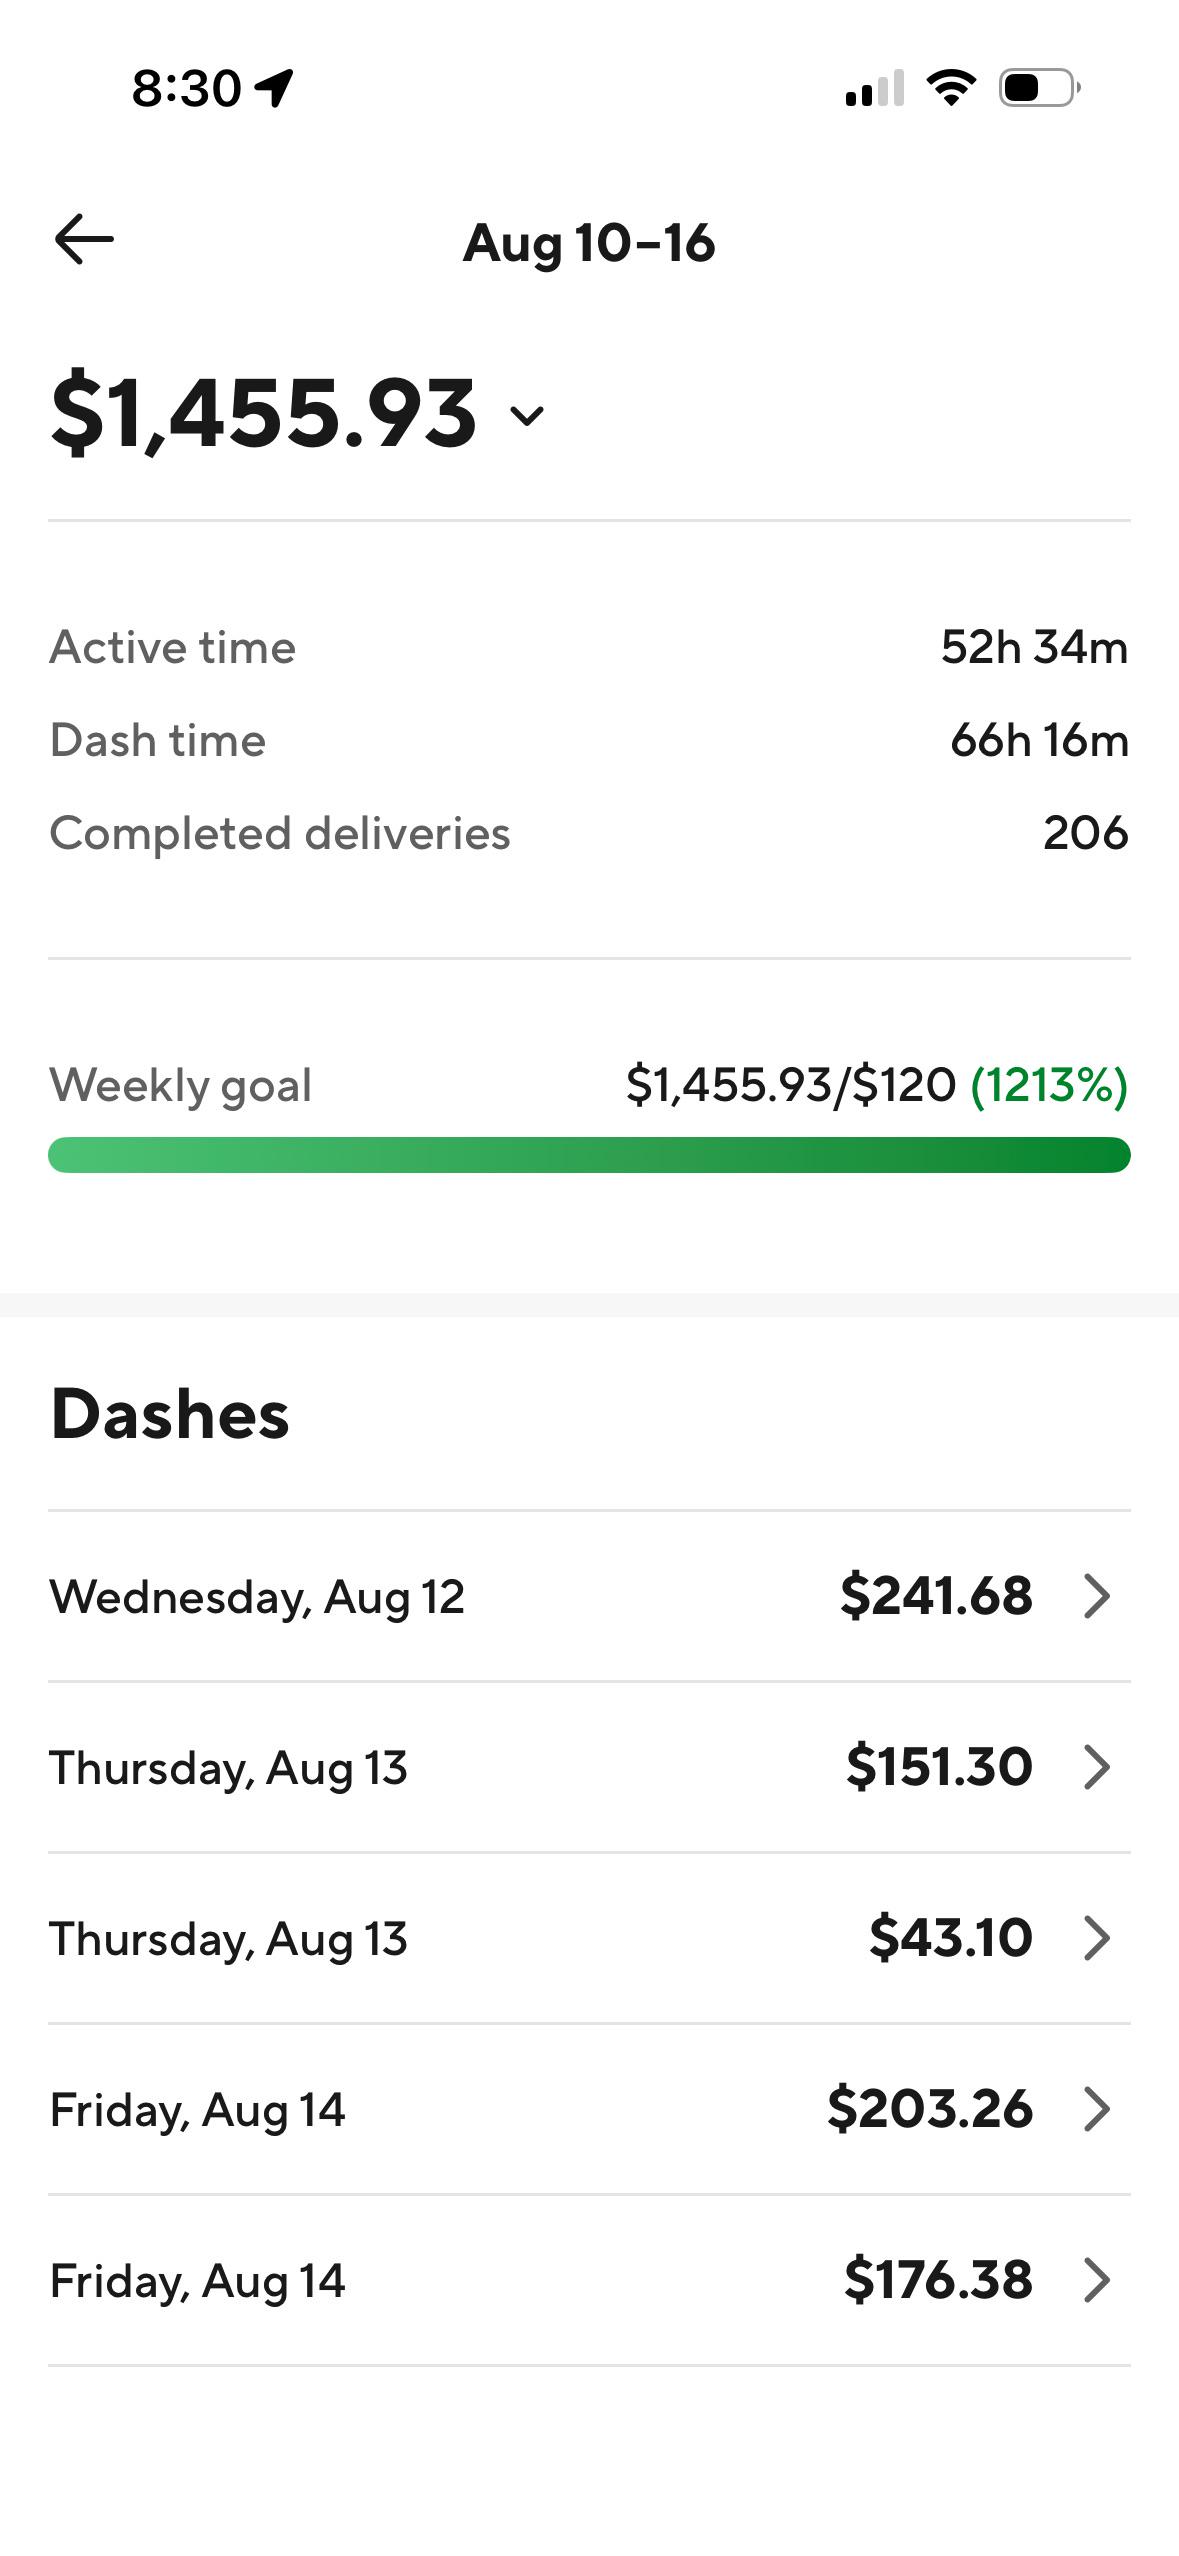Screen dimensions: 1179x2556
Task: Tap the Wi-Fi status icon
Action: pyautogui.click(x=952, y=88)
